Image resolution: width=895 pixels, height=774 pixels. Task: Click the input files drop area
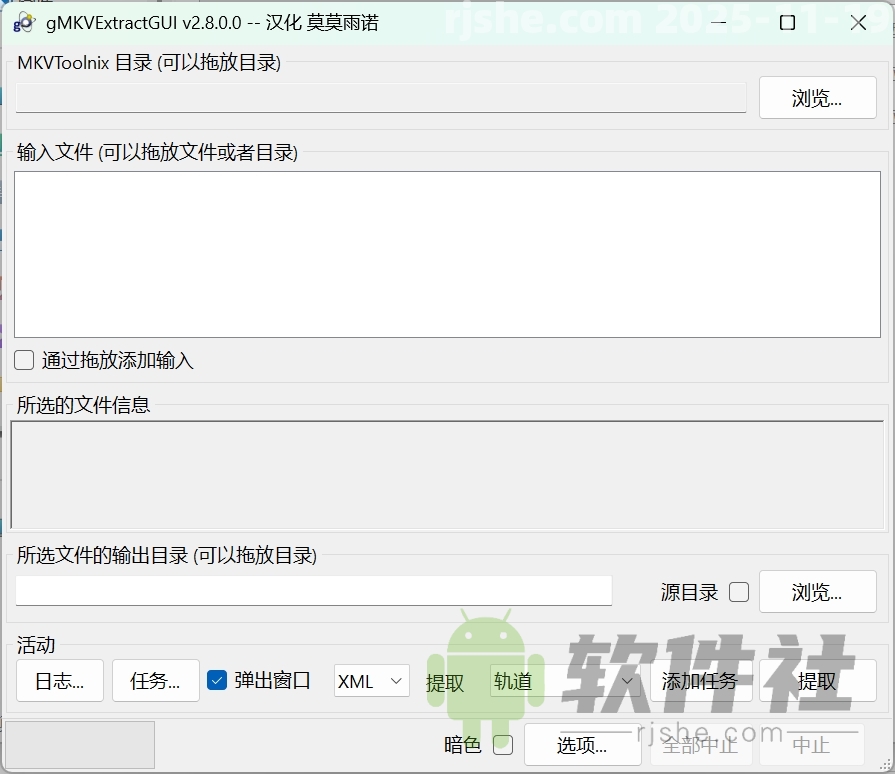[x=447, y=253]
